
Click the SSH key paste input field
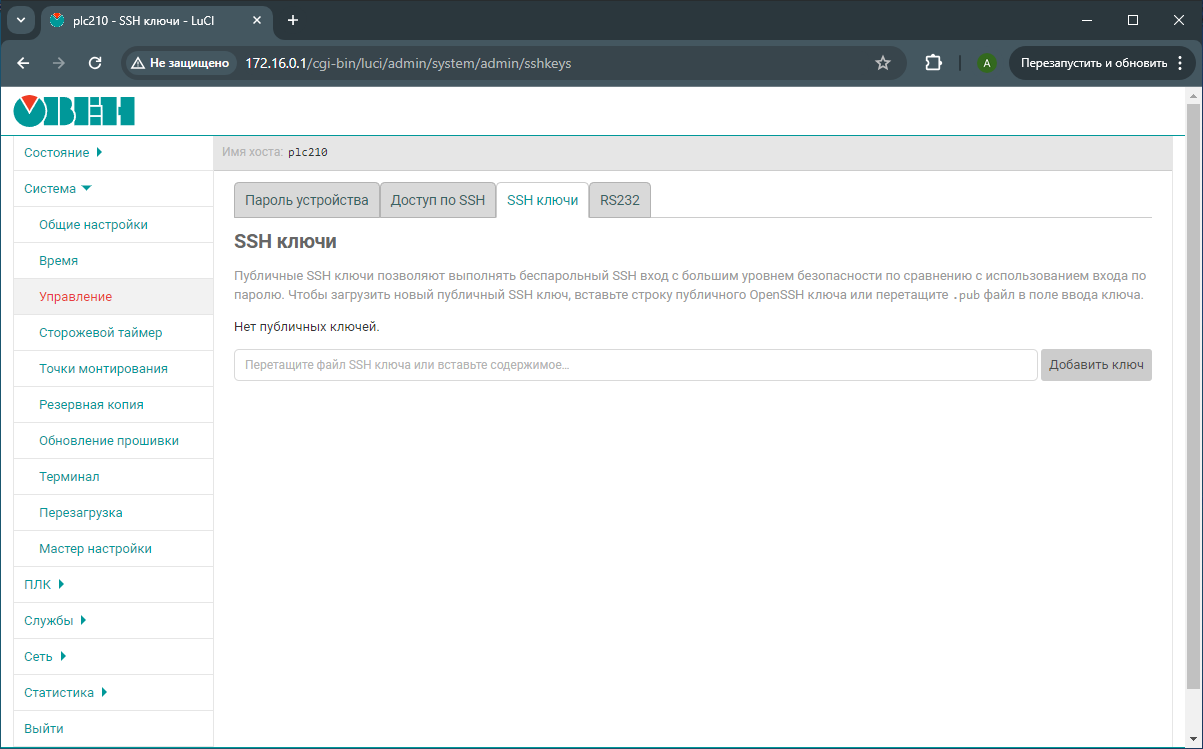point(635,365)
